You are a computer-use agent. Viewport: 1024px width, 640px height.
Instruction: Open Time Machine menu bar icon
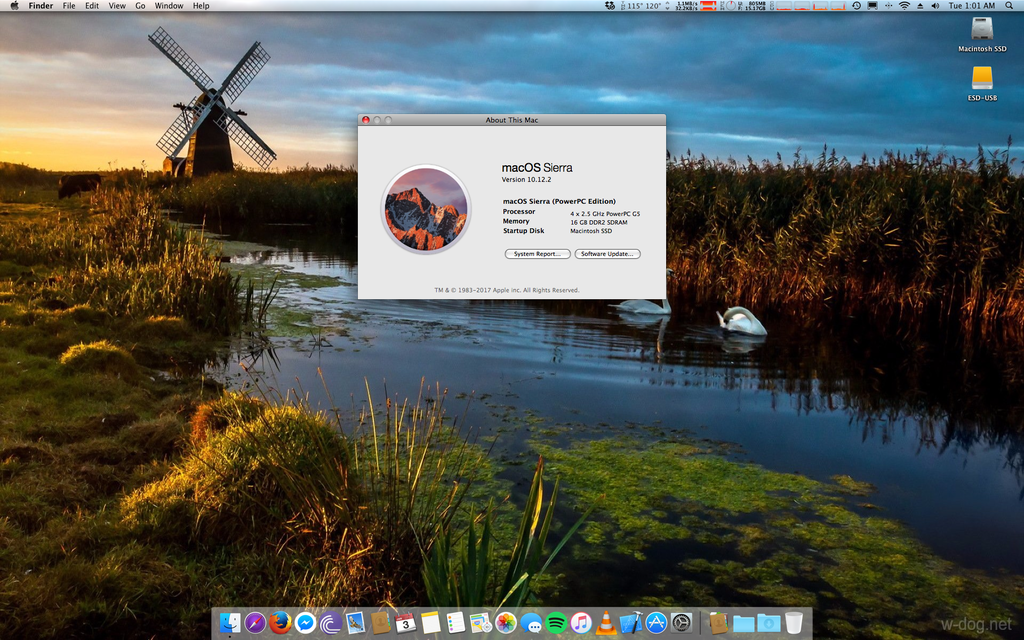click(856, 6)
